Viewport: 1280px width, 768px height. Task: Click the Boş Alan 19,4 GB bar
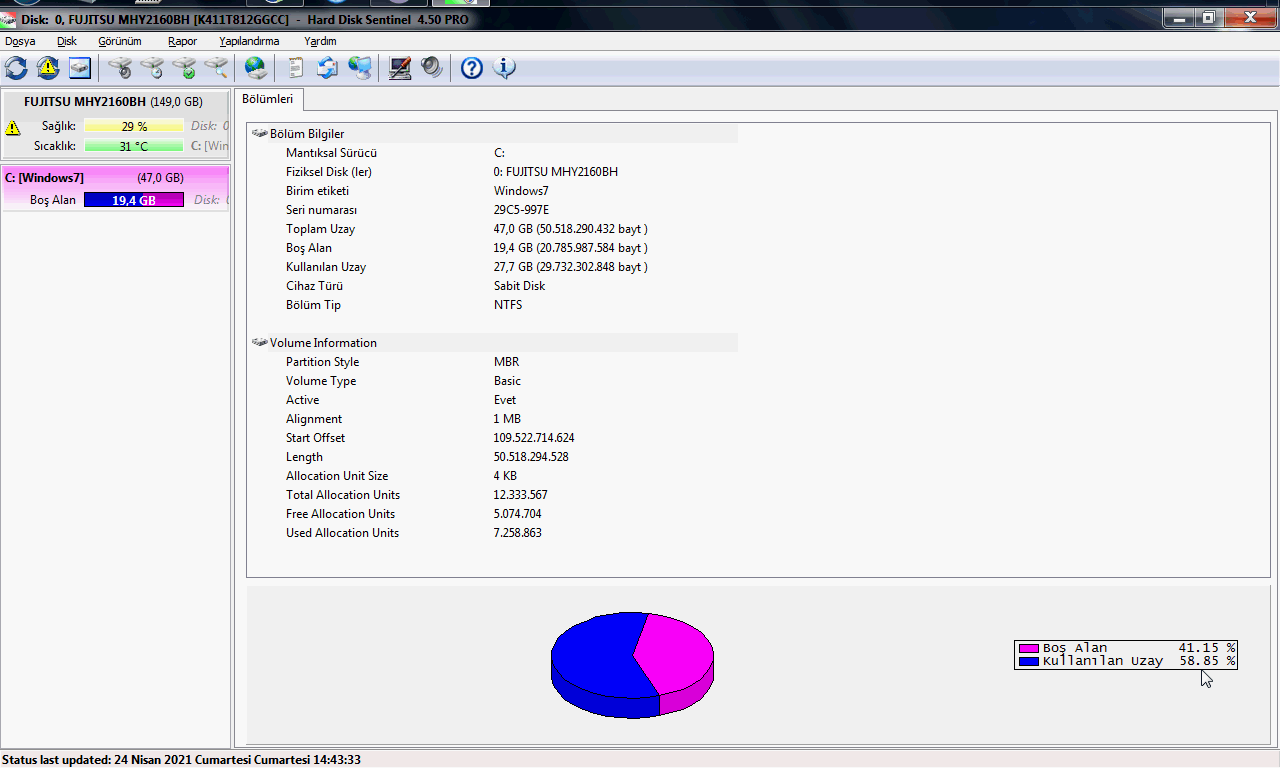[x=134, y=200]
